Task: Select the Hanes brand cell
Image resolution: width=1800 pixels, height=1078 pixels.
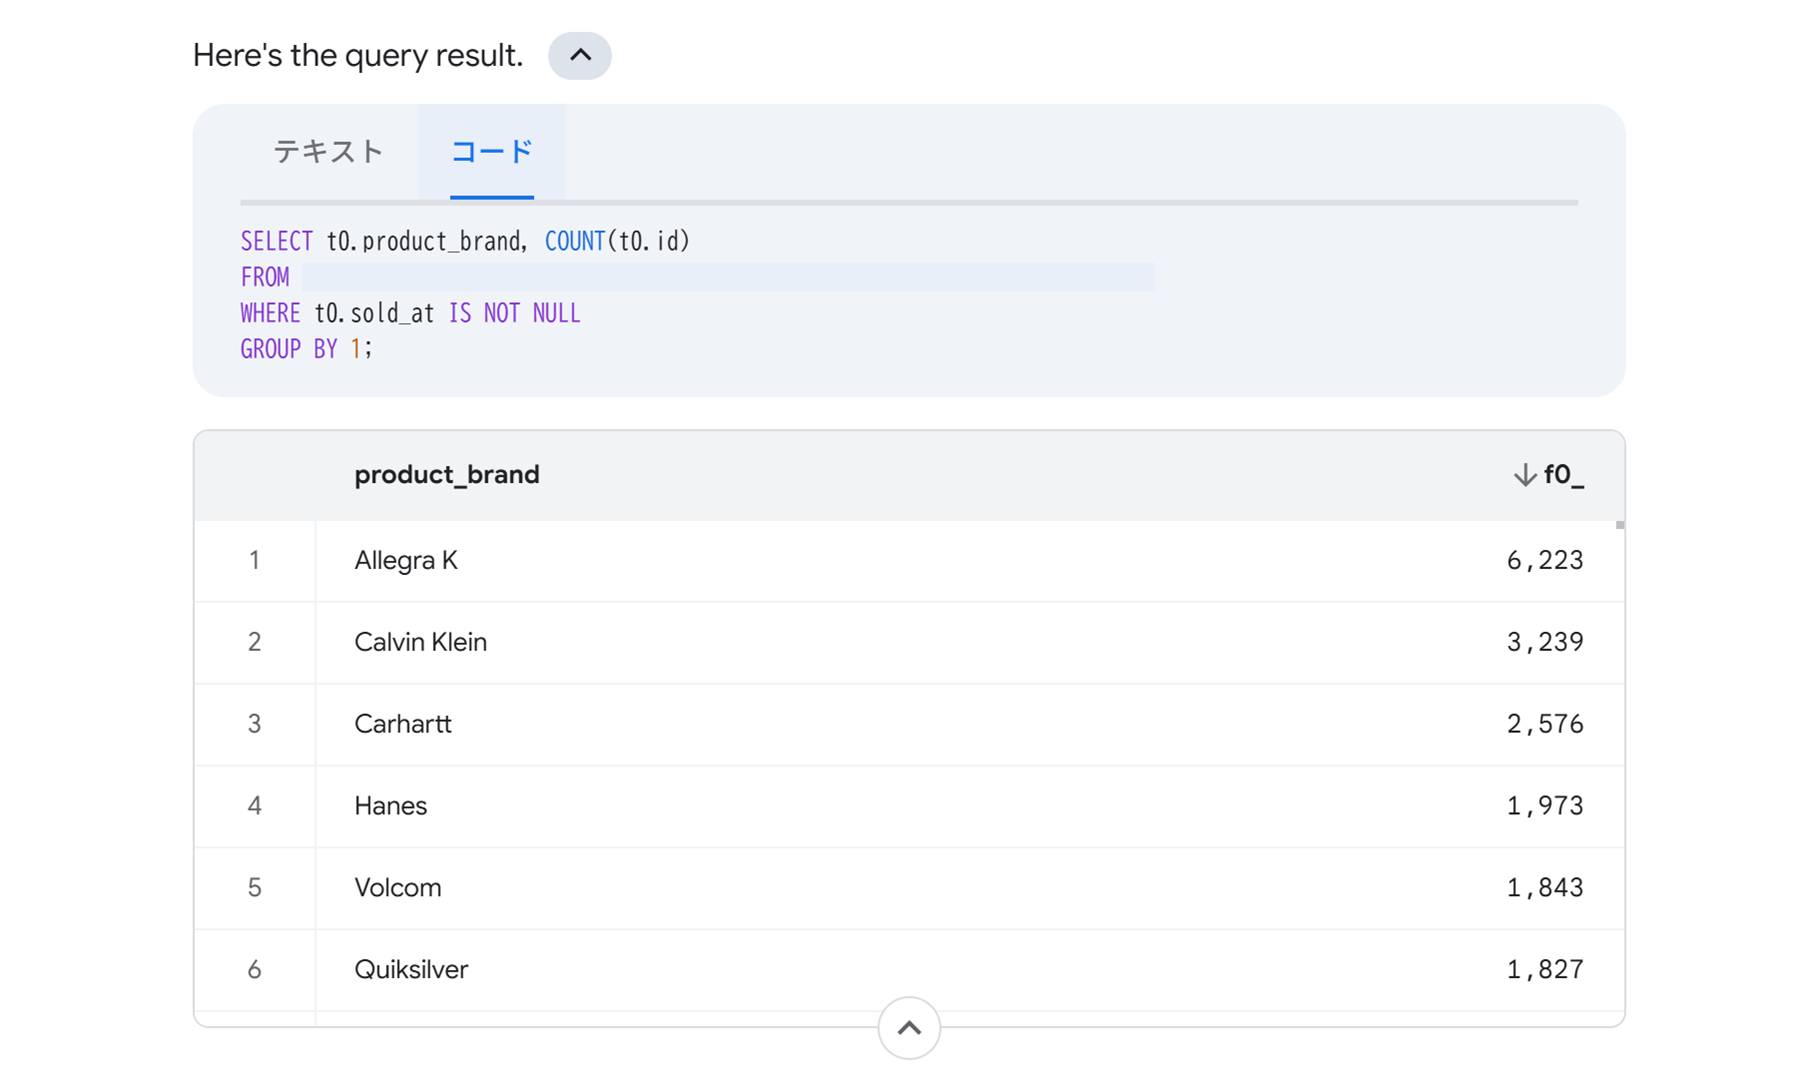Action: tap(391, 806)
